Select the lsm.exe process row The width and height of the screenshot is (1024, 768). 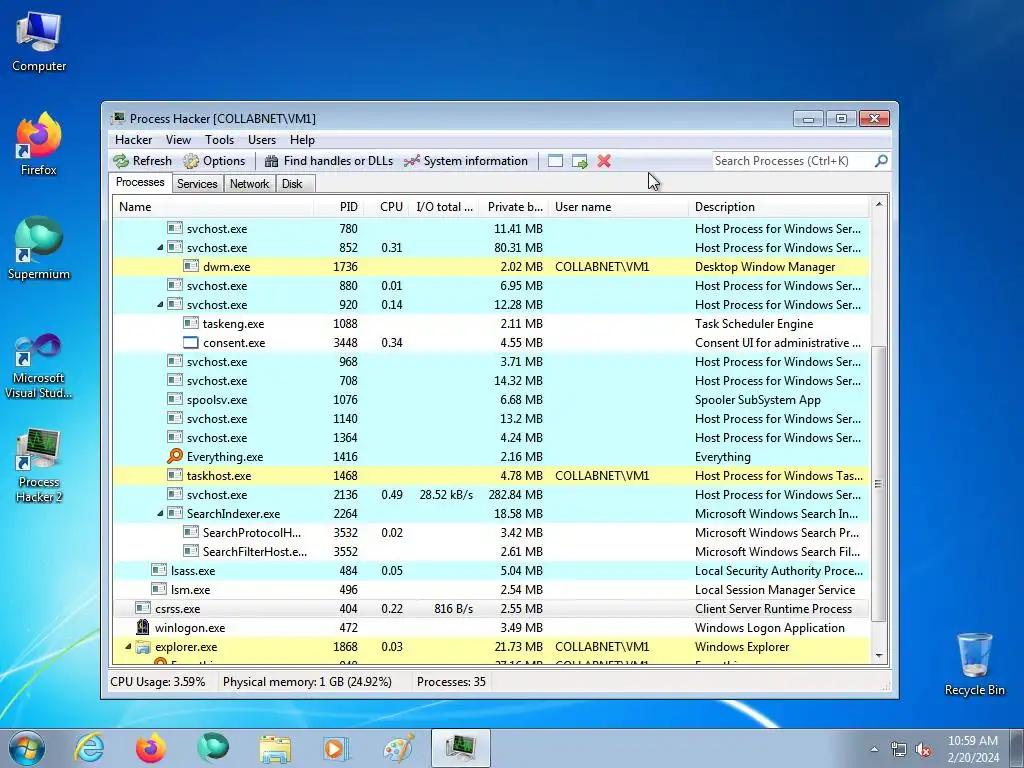tap(492, 590)
